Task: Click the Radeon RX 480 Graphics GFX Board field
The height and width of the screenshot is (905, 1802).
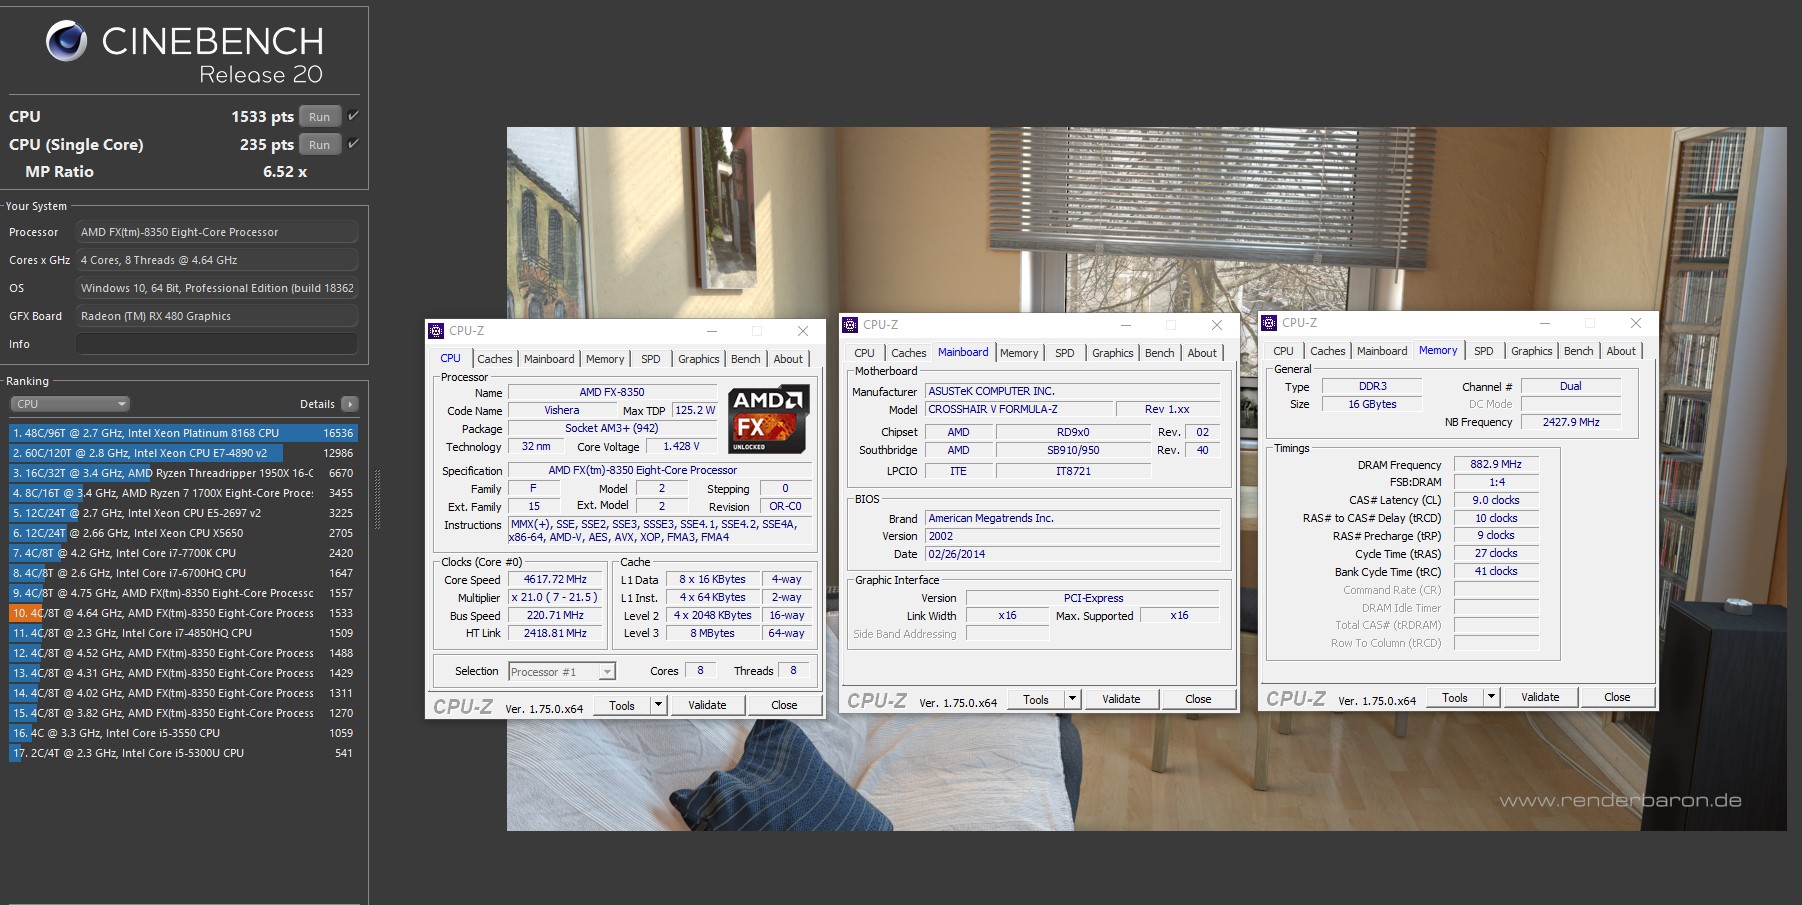Action: click(217, 316)
